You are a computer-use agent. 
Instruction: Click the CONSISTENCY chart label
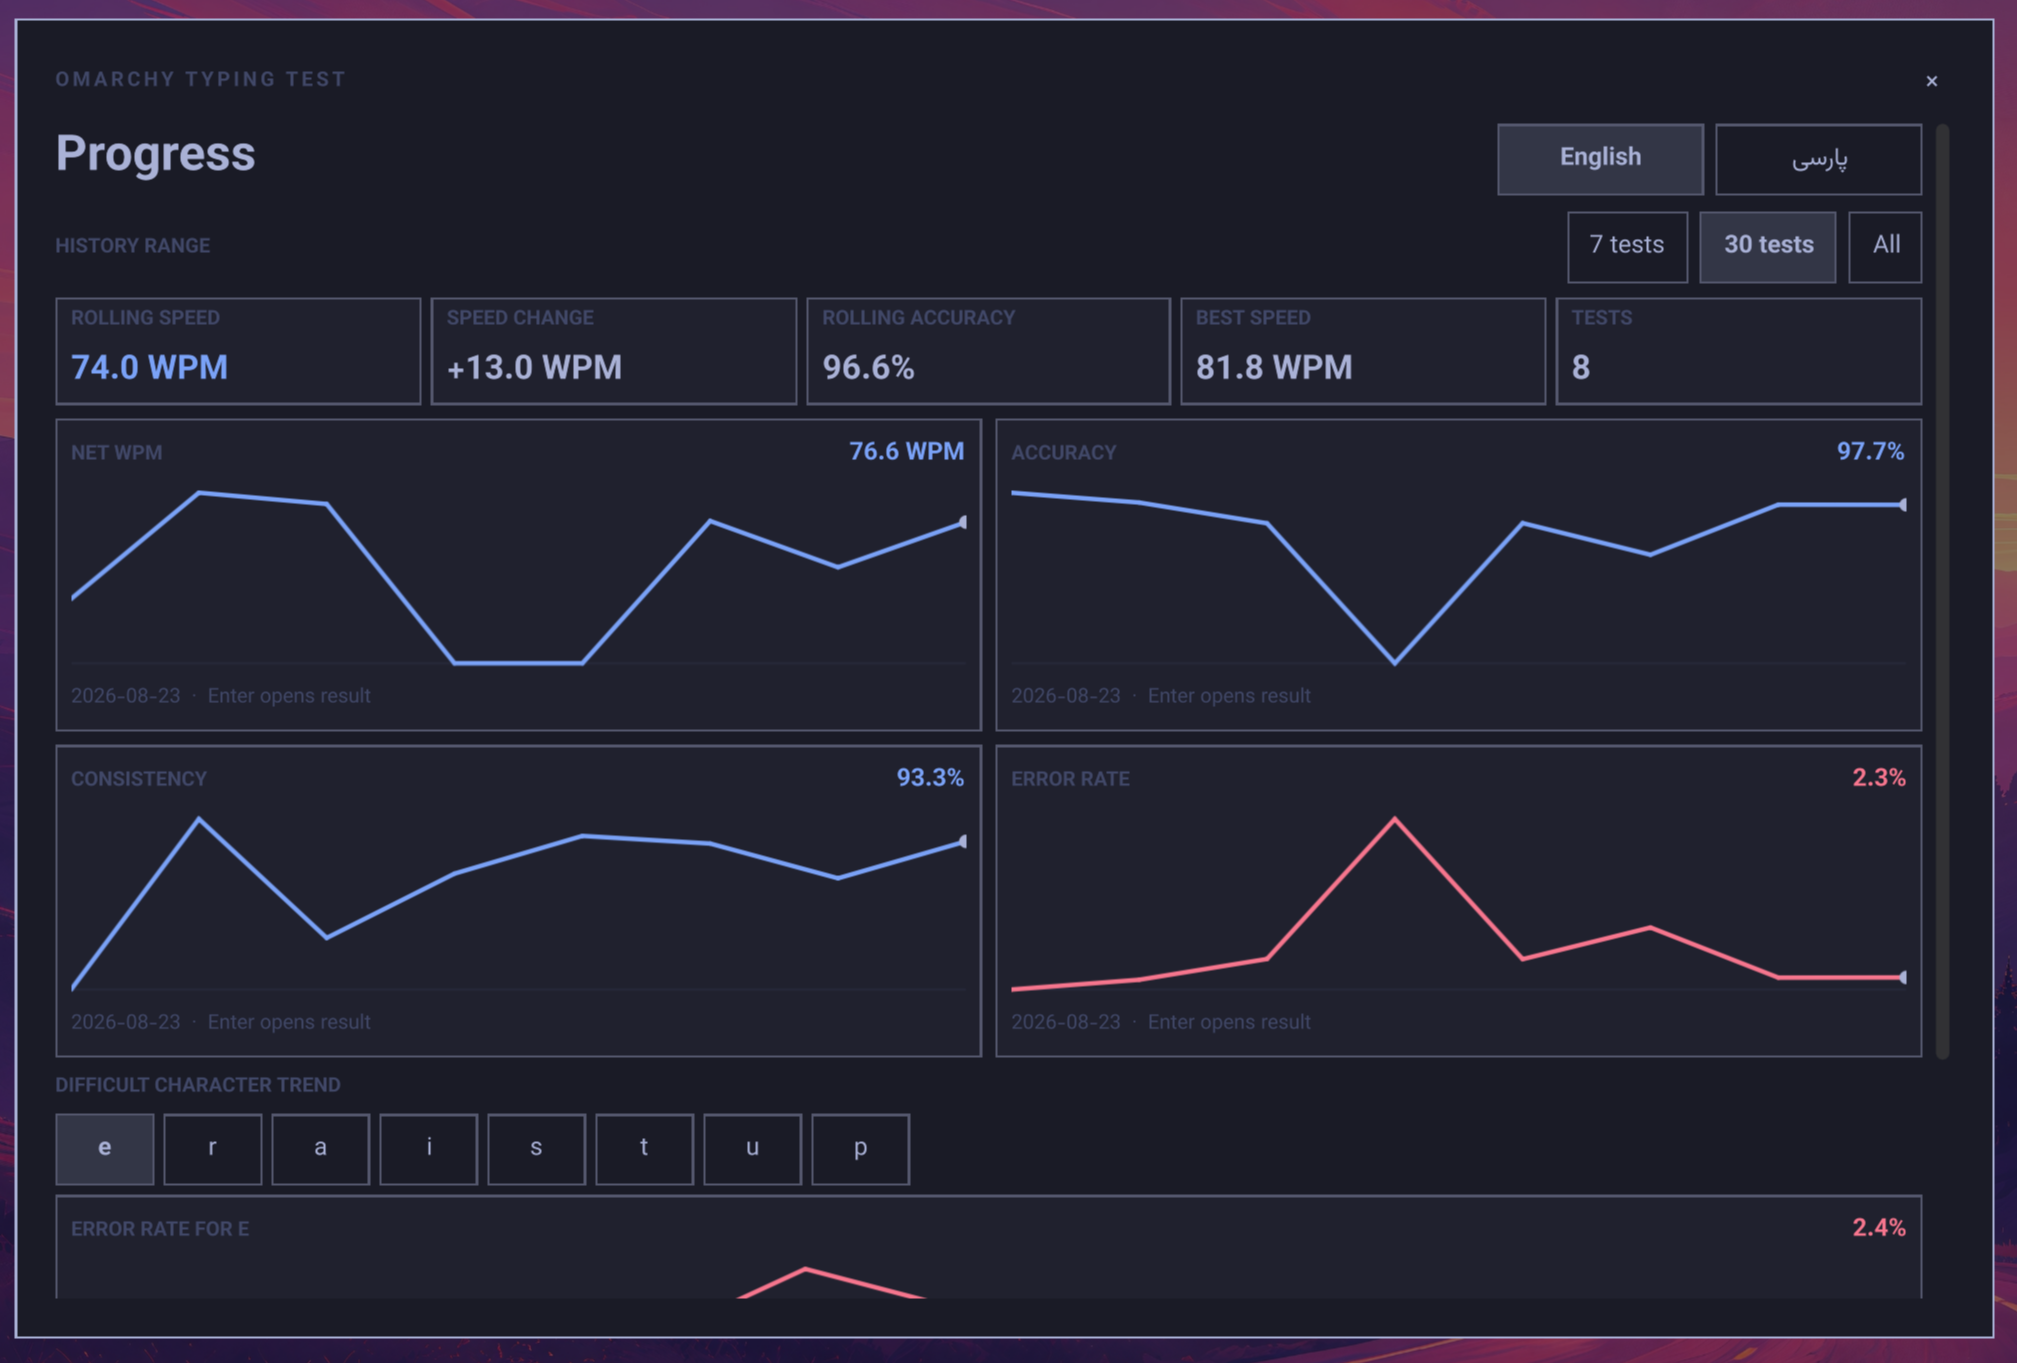click(x=139, y=779)
